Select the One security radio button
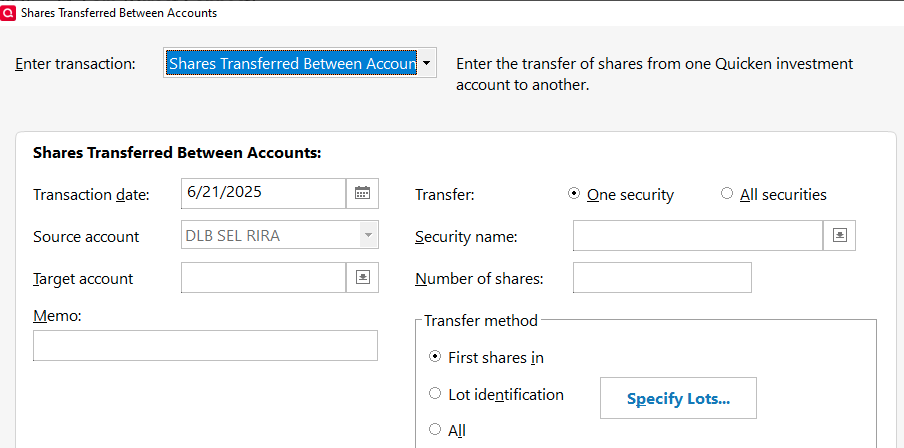904x448 pixels. [x=574, y=194]
